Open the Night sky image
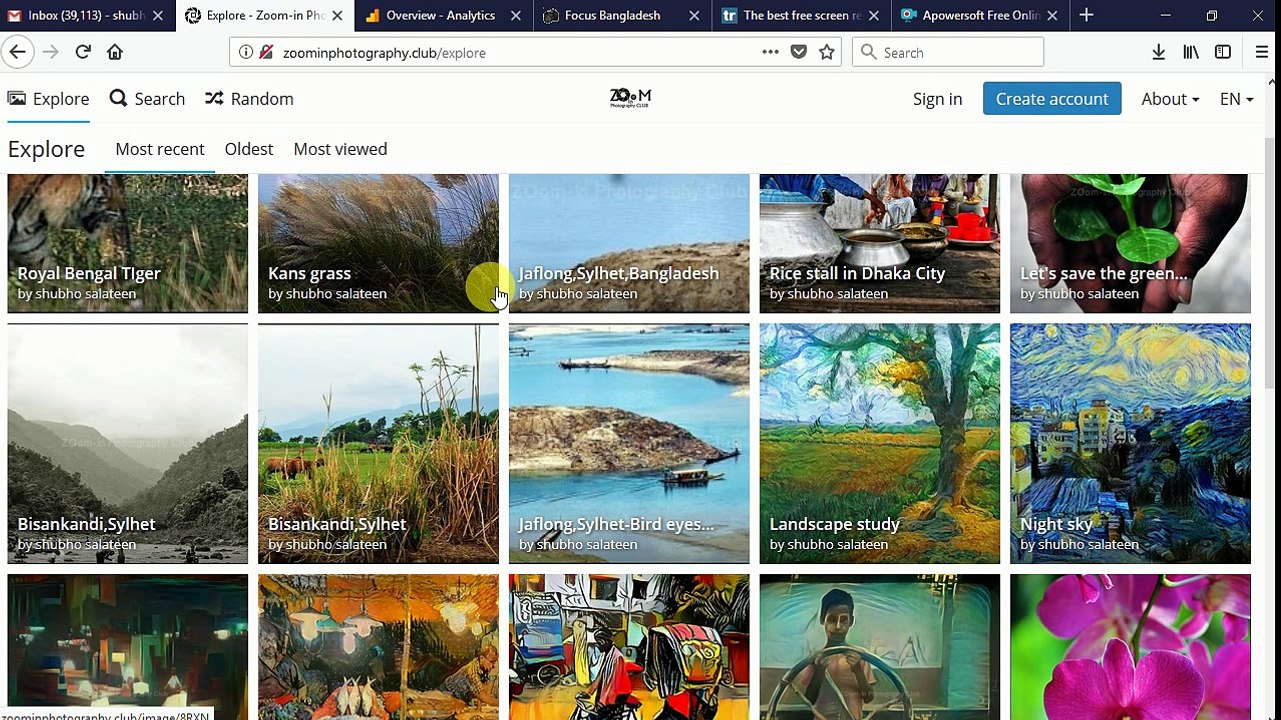The image size is (1281, 720). (x=1130, y=443)
